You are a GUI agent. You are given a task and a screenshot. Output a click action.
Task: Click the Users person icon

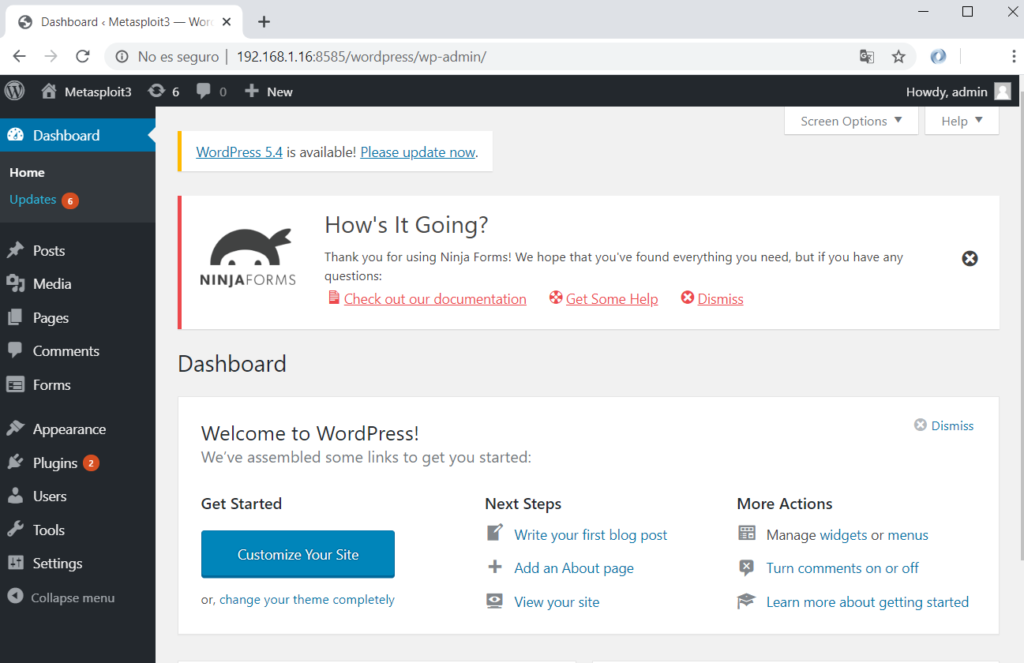coord(16,496)
